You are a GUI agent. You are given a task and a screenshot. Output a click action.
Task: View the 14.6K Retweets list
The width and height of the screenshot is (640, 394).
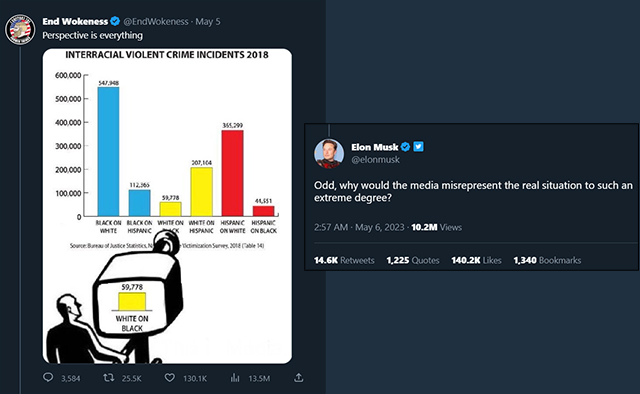(344, 260)
